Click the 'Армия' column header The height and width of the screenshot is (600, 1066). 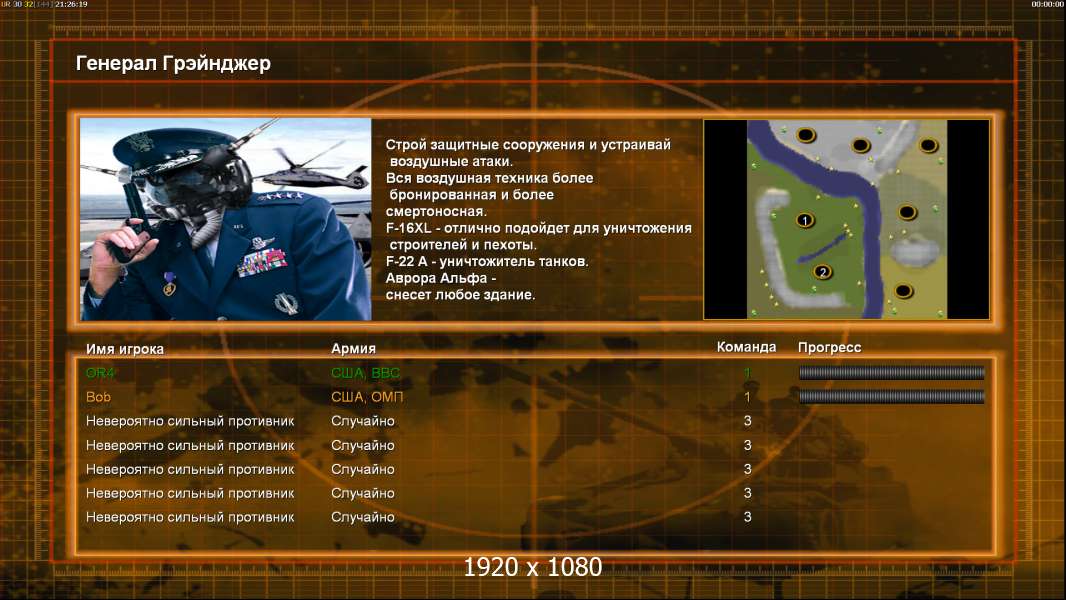pos(354,348)
